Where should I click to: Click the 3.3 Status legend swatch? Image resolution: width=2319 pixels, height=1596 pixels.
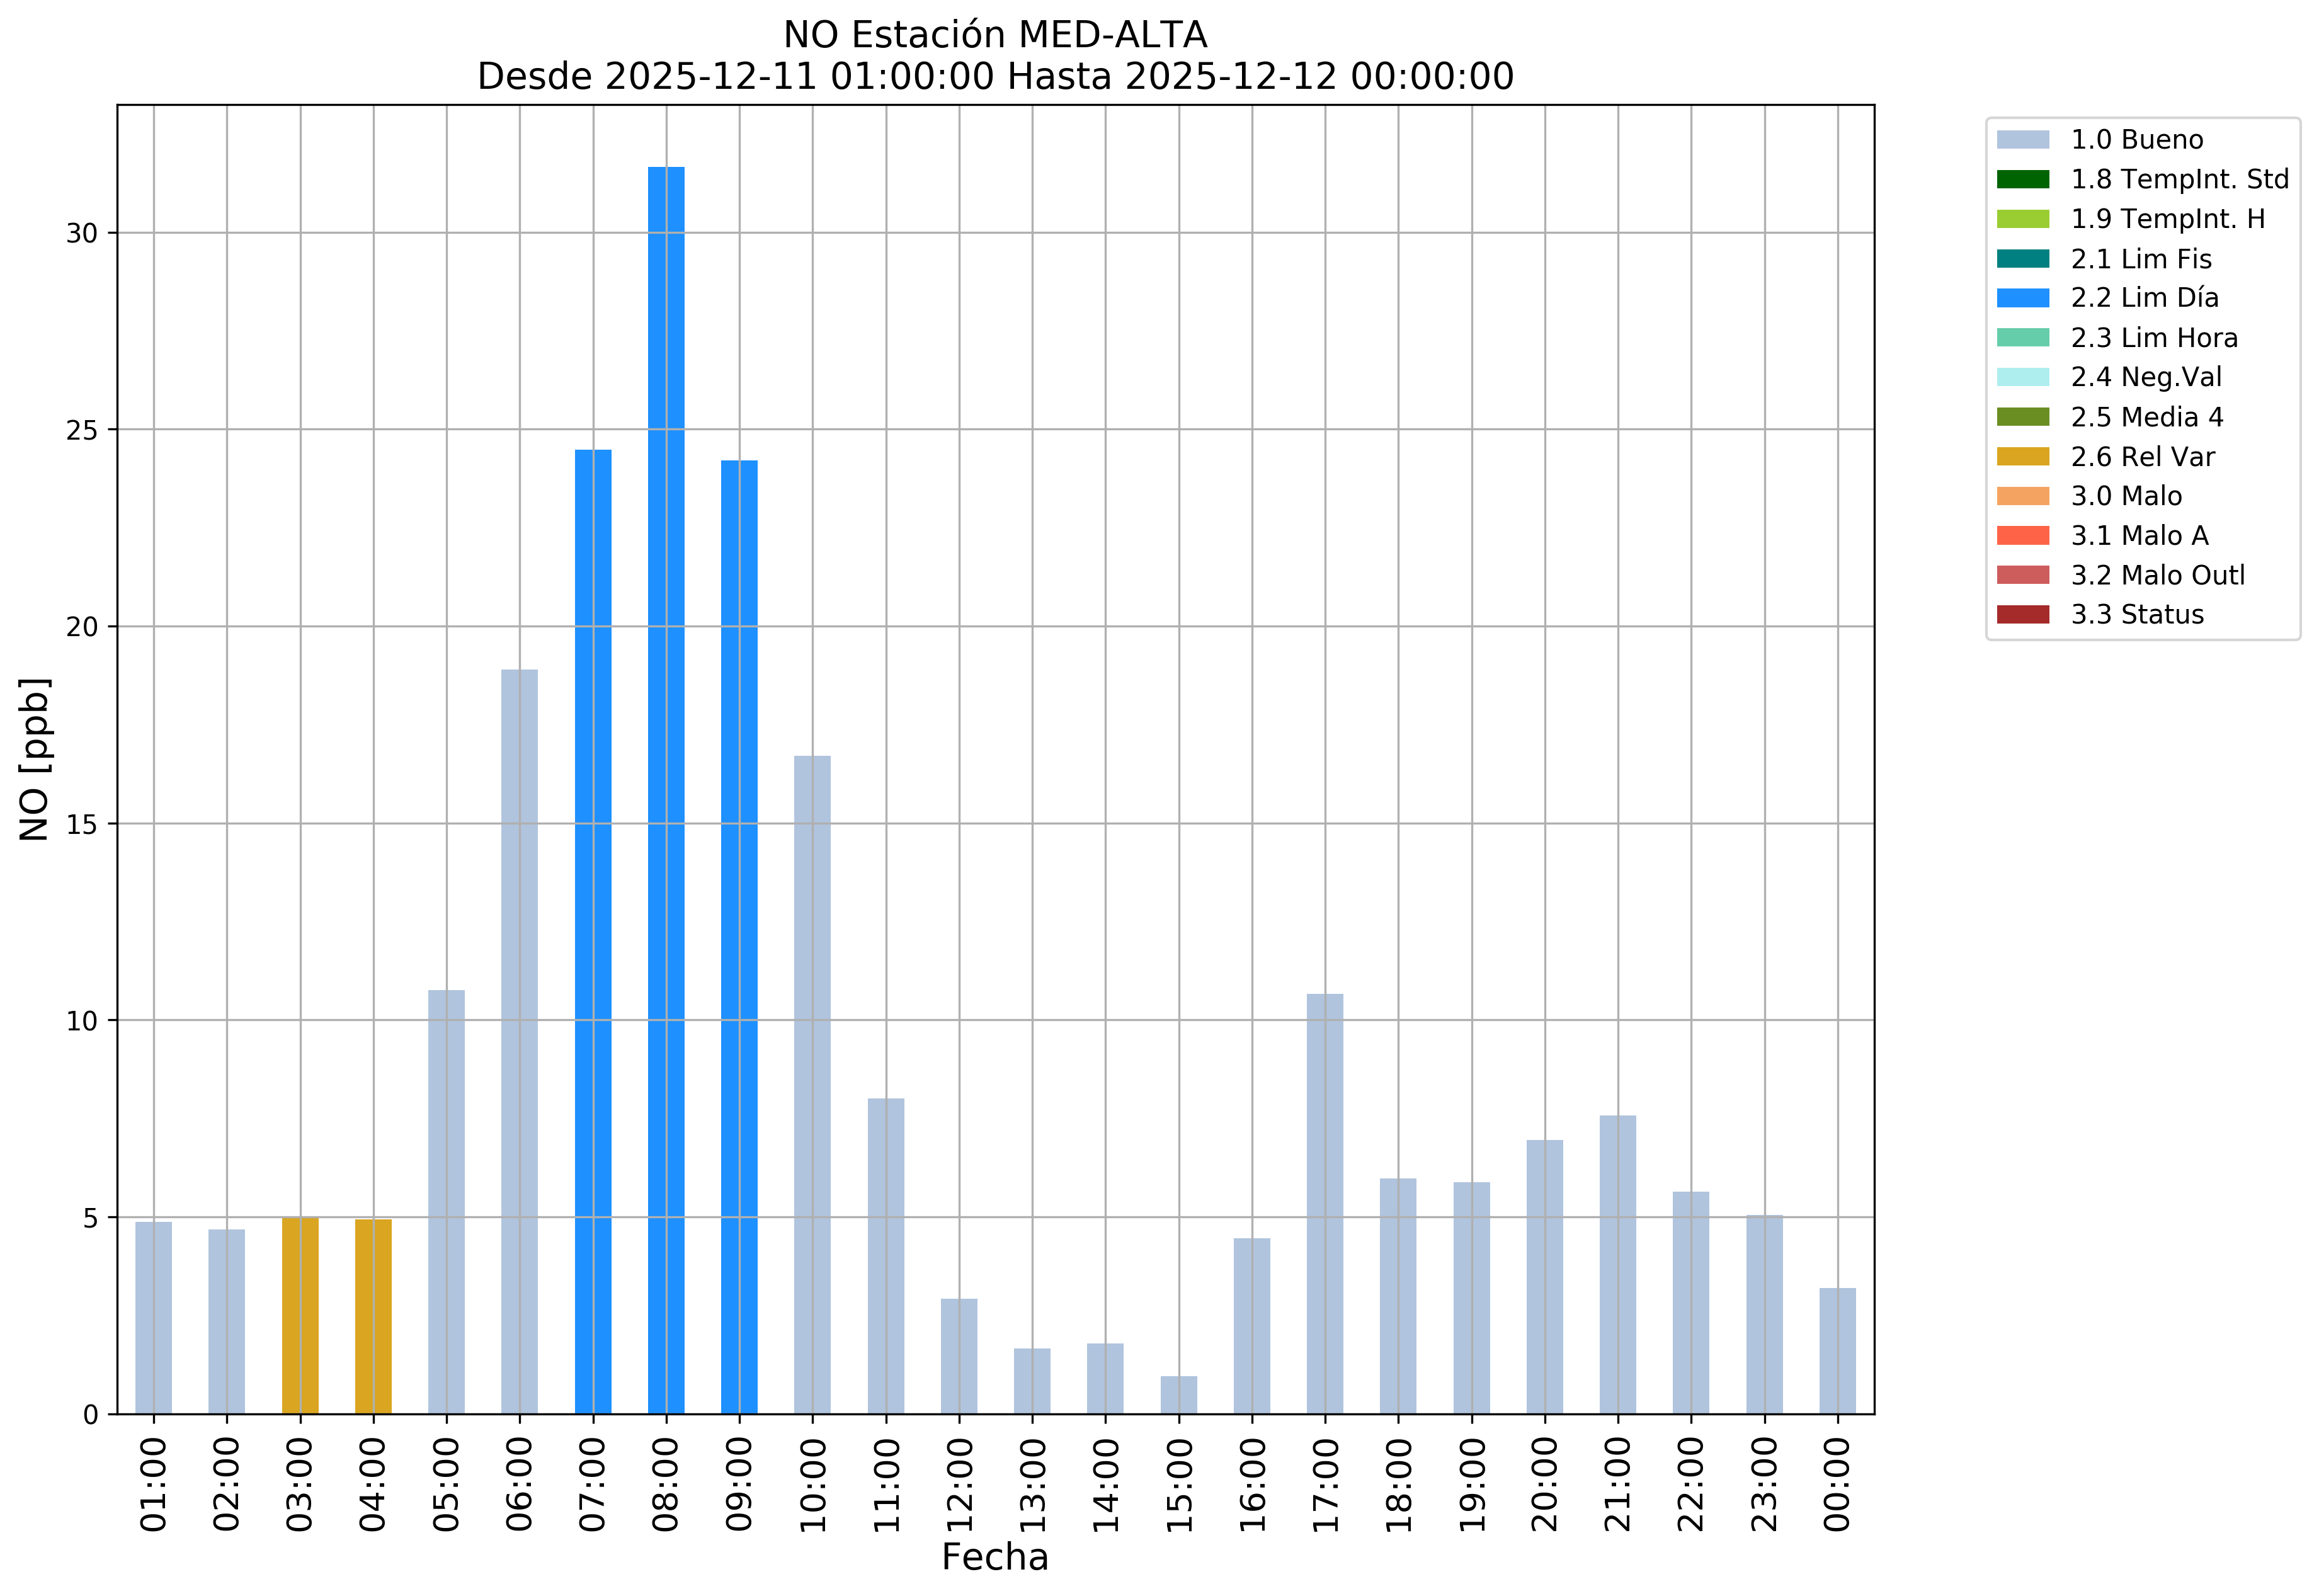tap(2022, 615)
